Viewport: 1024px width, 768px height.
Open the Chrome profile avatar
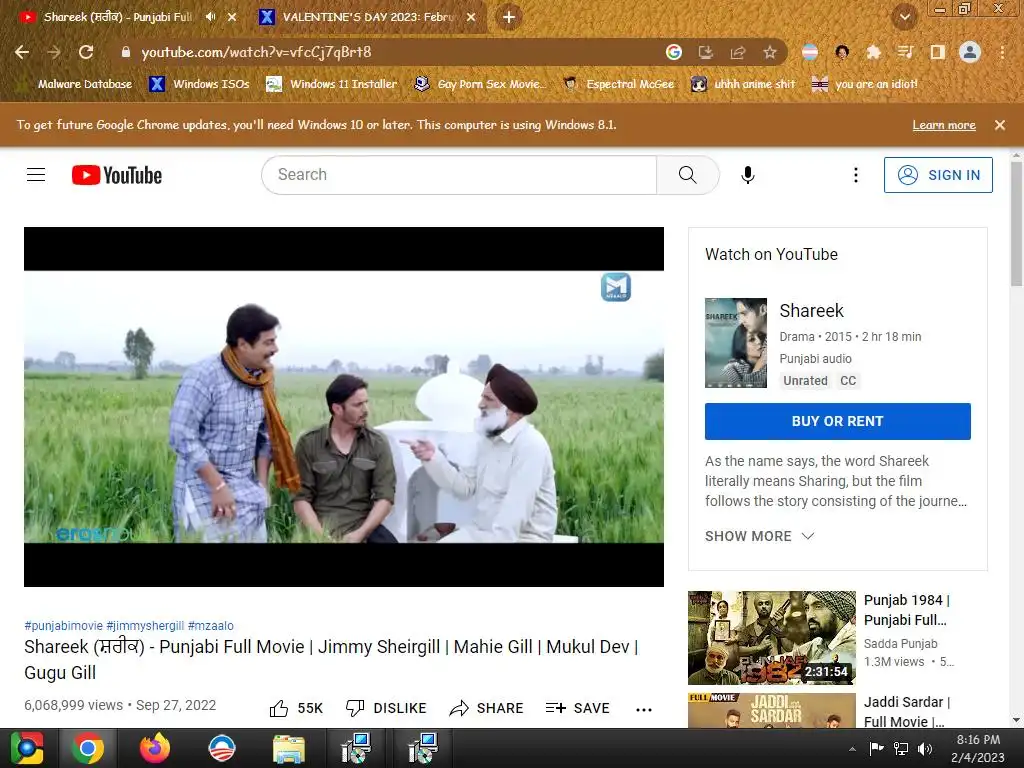coord(970,52)
